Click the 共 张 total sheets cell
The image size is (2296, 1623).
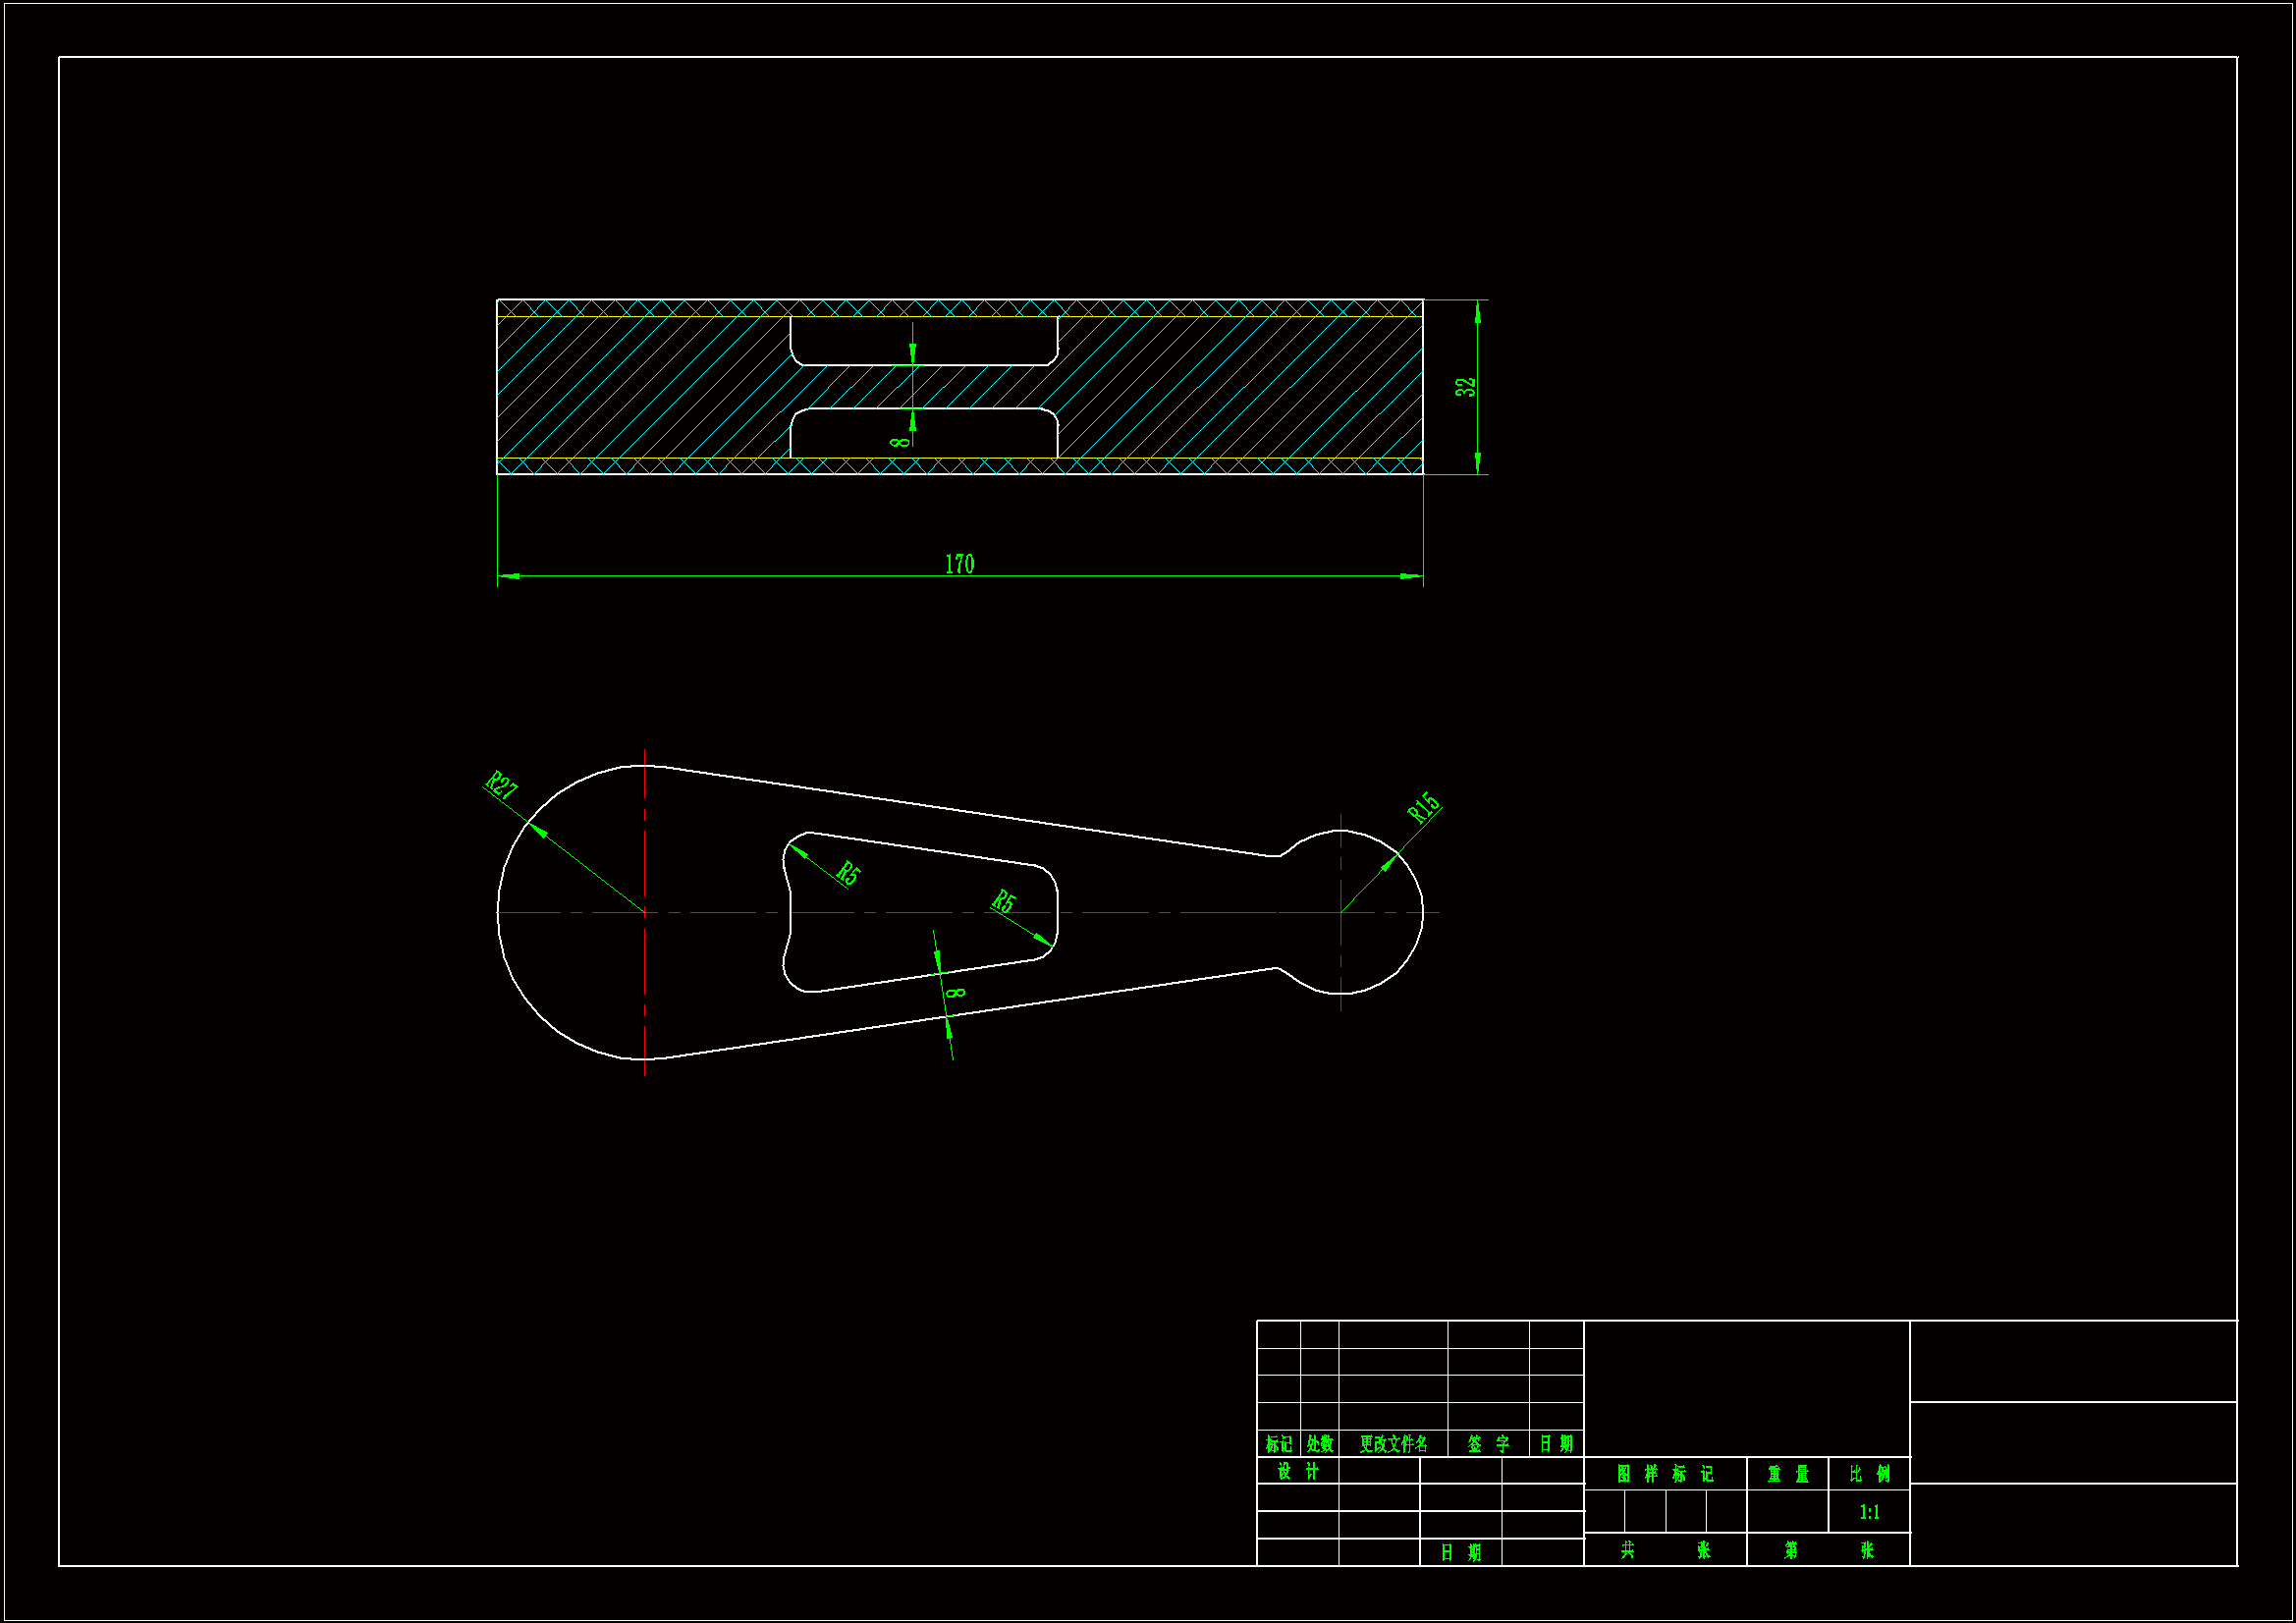pyautogui.click(x=1664, y=1550)
